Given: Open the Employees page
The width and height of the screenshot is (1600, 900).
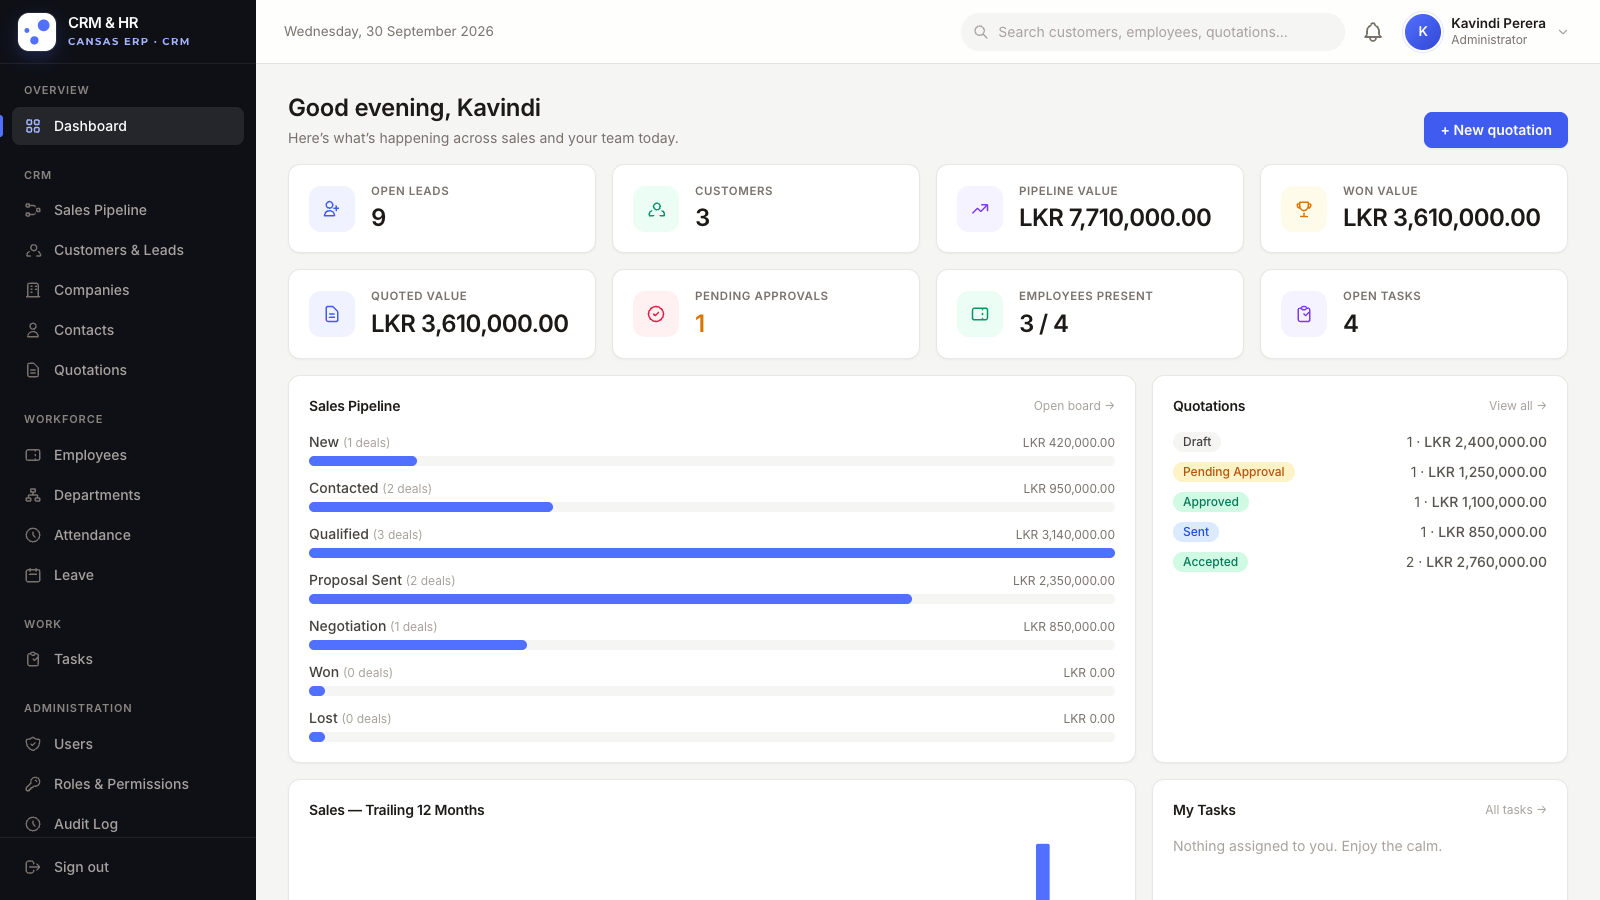Looking at the screenshot, I should coord(128,455).
